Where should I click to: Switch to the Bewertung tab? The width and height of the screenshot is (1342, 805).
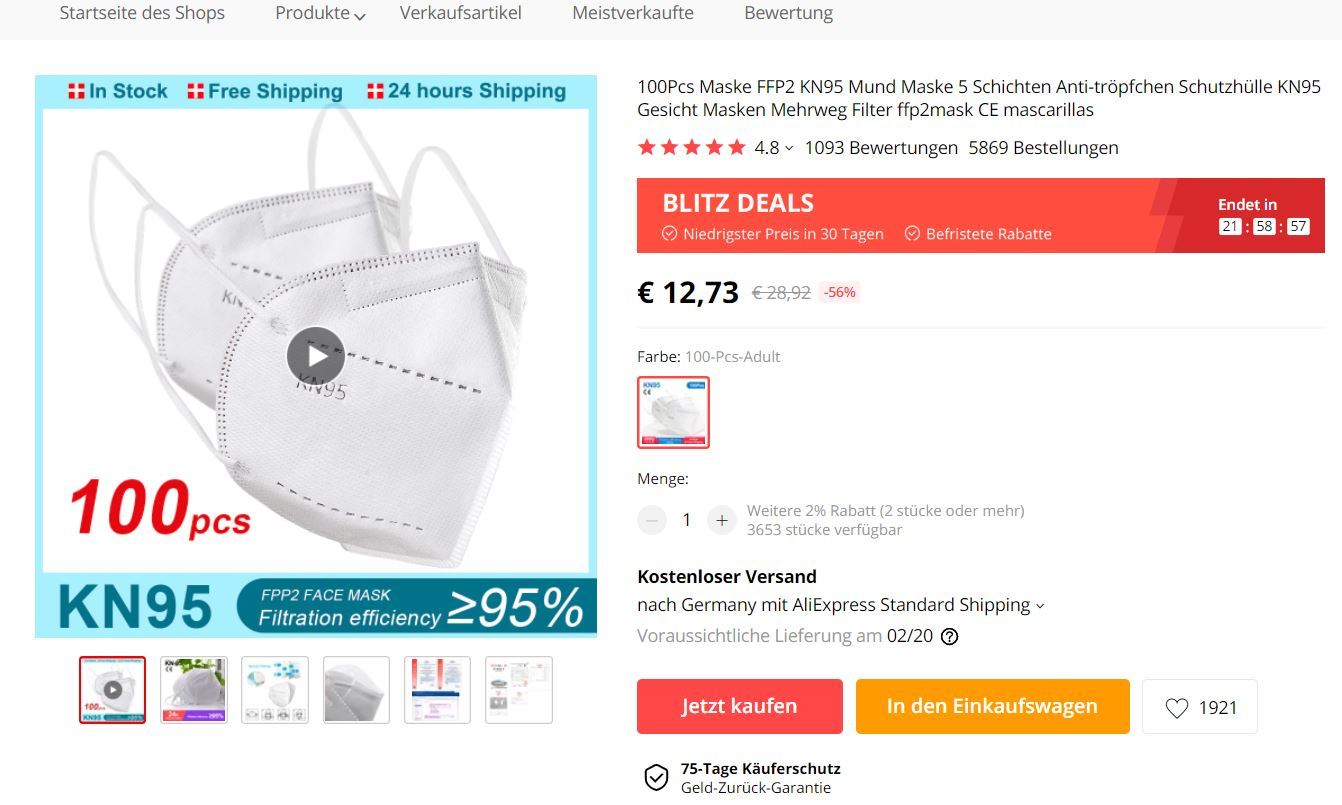pyautogui.click(x=788, y=13)
